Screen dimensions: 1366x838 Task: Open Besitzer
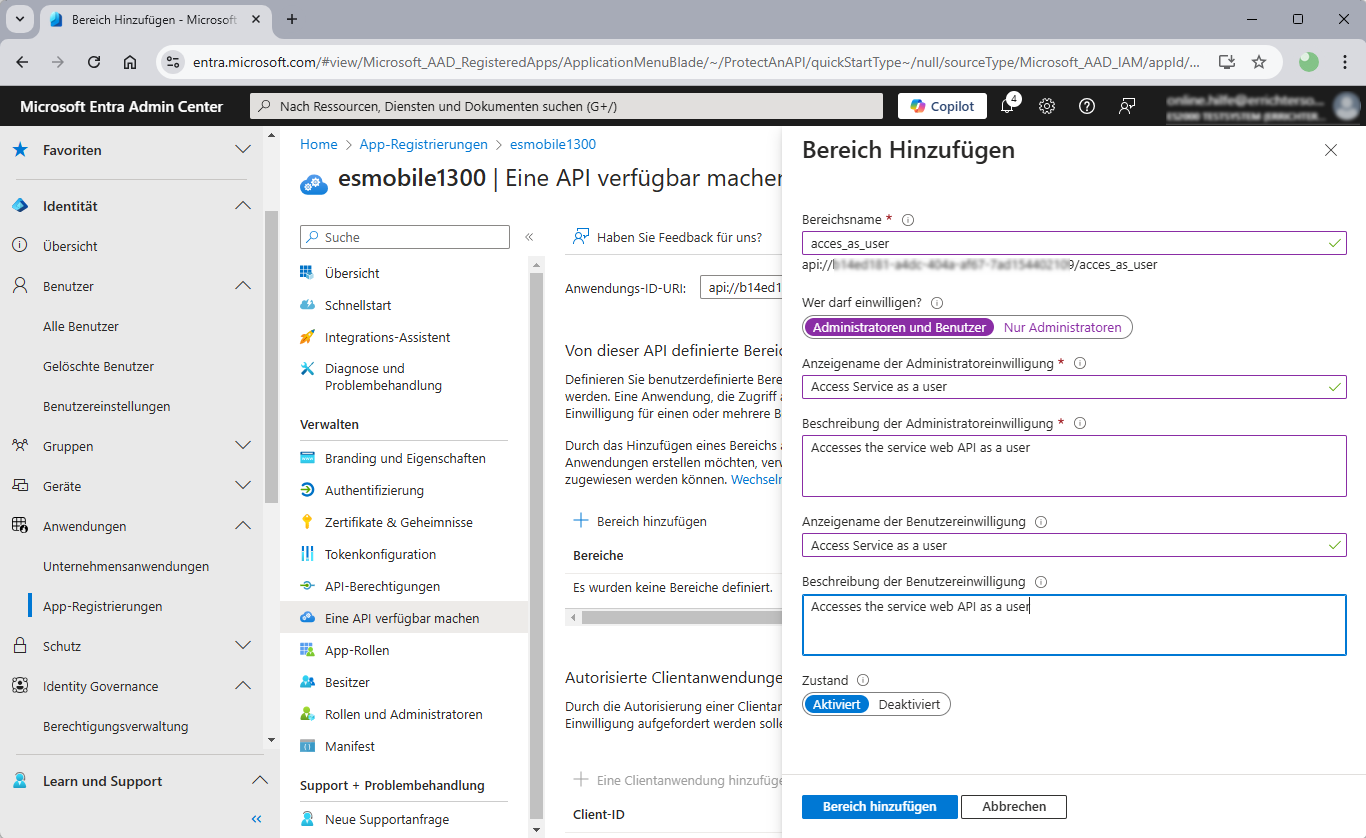pos(347,682)
